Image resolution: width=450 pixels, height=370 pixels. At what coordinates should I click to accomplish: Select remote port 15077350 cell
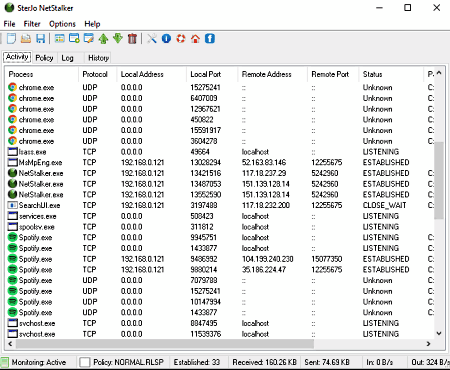(x=327, y=259)
